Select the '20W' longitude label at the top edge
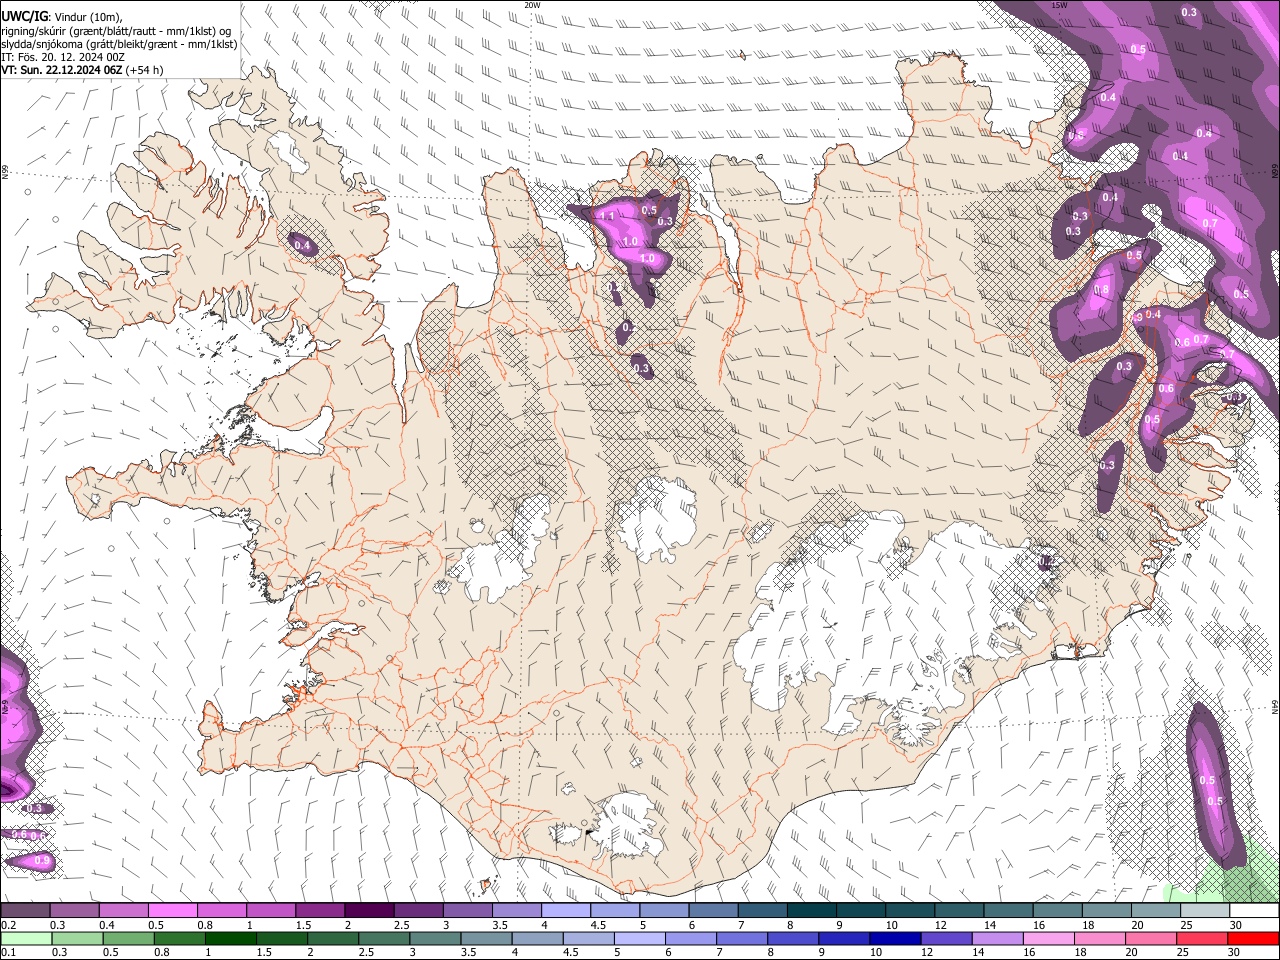 click(x=532, y=5)
